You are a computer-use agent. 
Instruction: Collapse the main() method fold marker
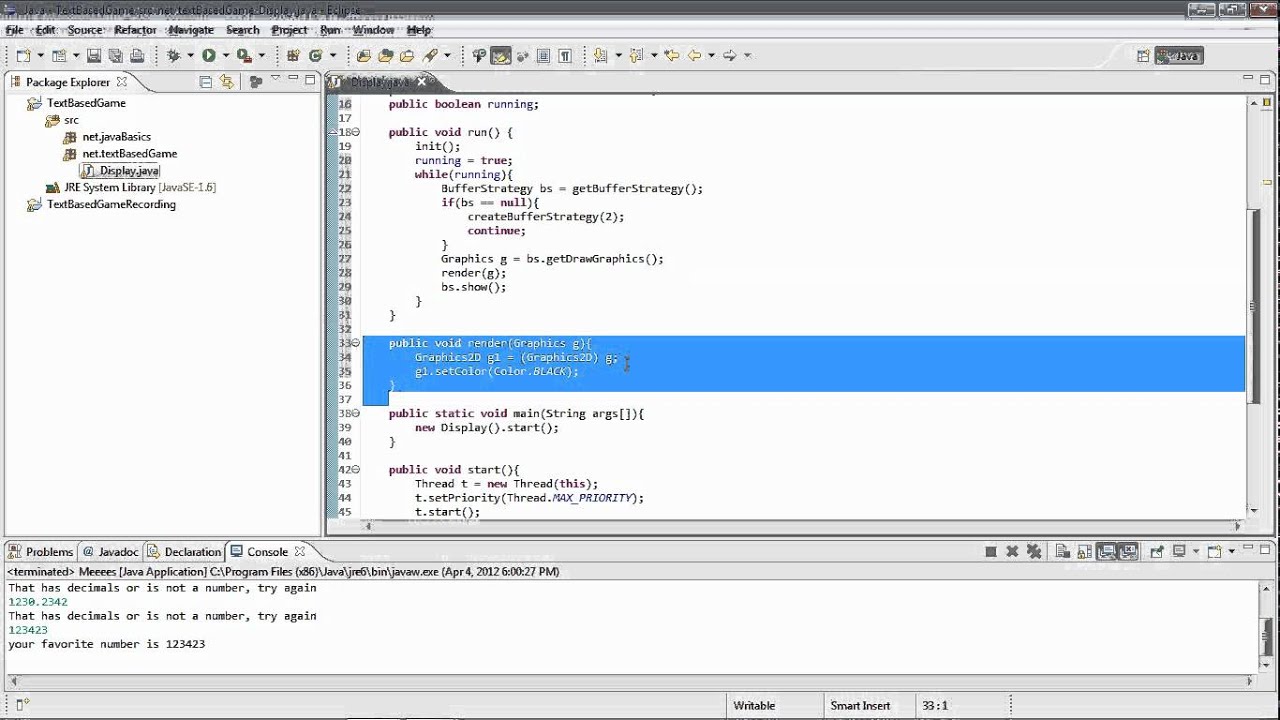point(357,413)
